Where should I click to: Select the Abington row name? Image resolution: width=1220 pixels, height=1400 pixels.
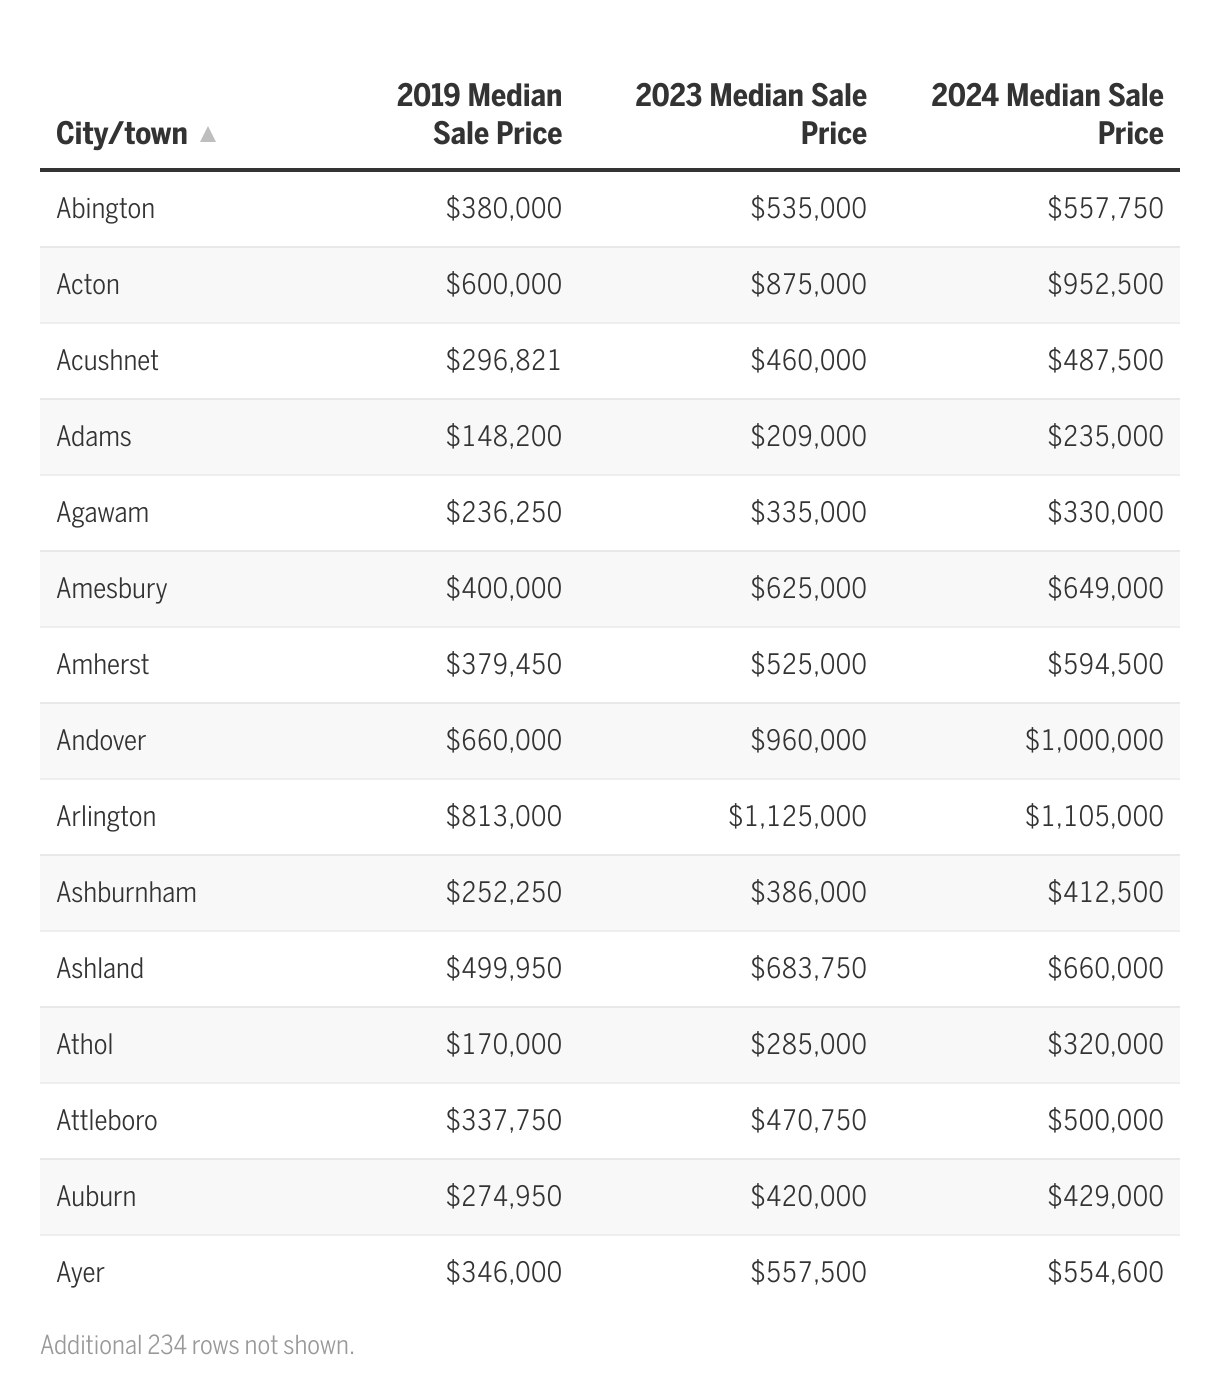pyautogui.click(x=106, y=208)
